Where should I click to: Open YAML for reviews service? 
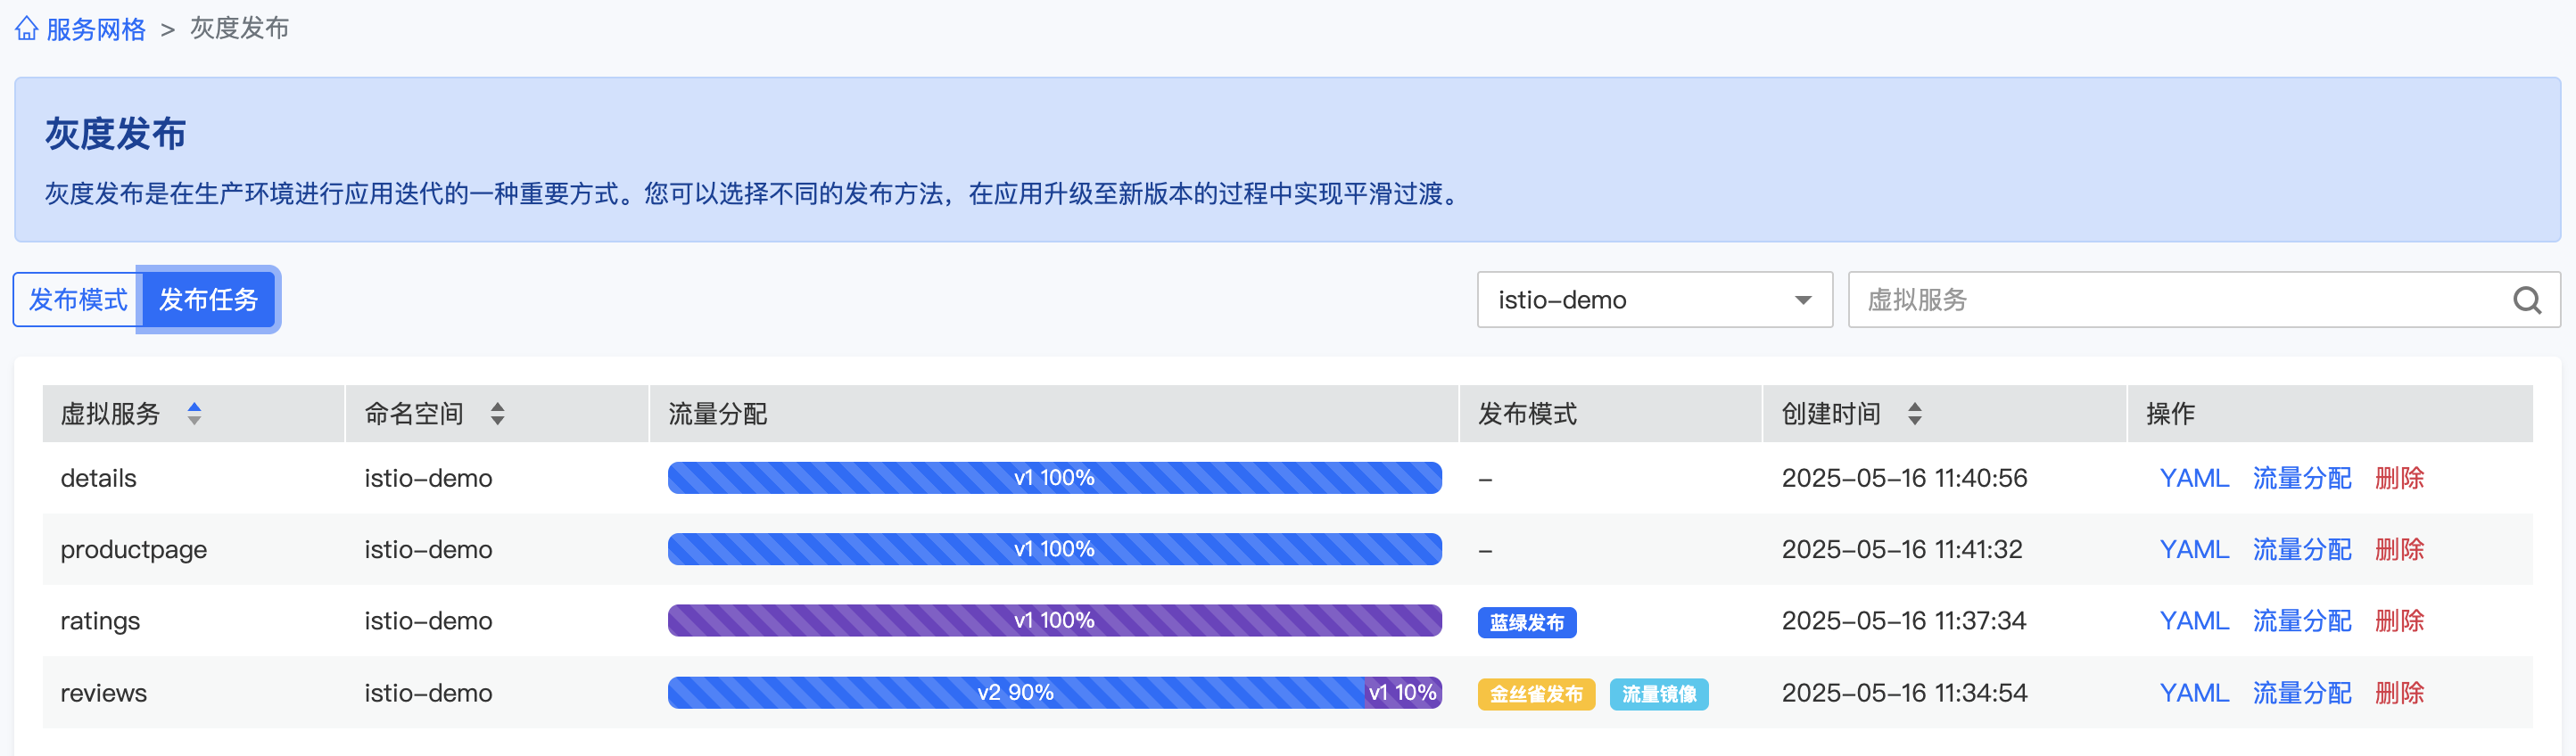pos(2194,692)
